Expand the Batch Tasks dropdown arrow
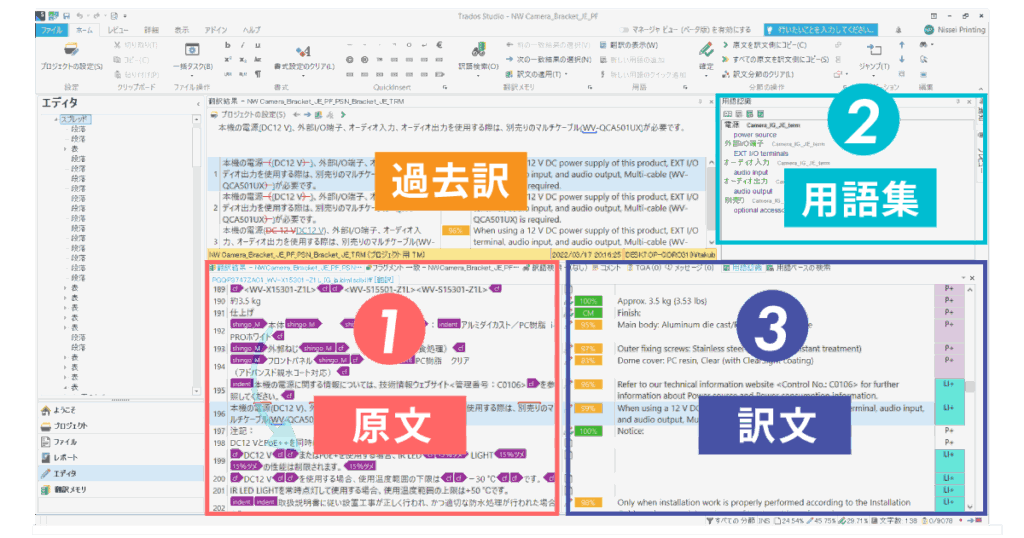The width and height of the screenshot is (1024, 538). [192, 75]
